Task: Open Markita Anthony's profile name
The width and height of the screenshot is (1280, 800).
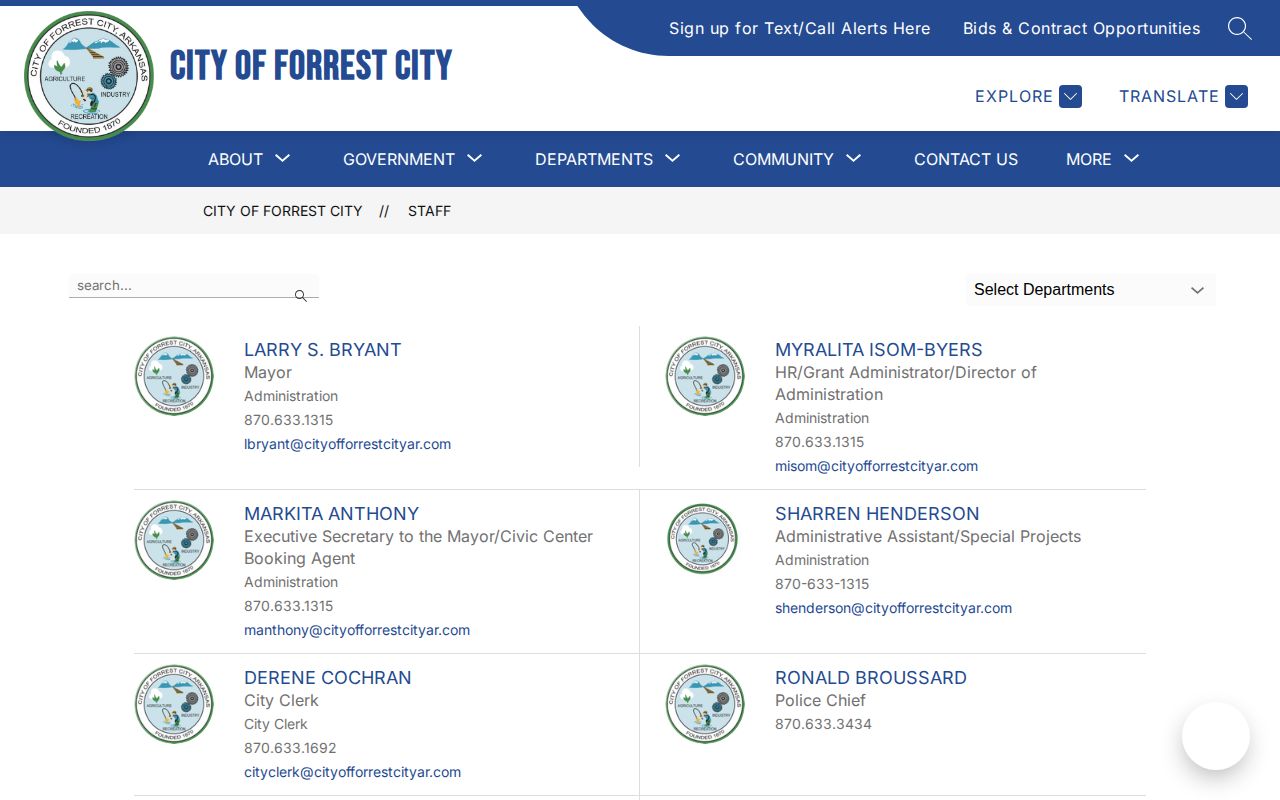Action: tap(331, 513)
